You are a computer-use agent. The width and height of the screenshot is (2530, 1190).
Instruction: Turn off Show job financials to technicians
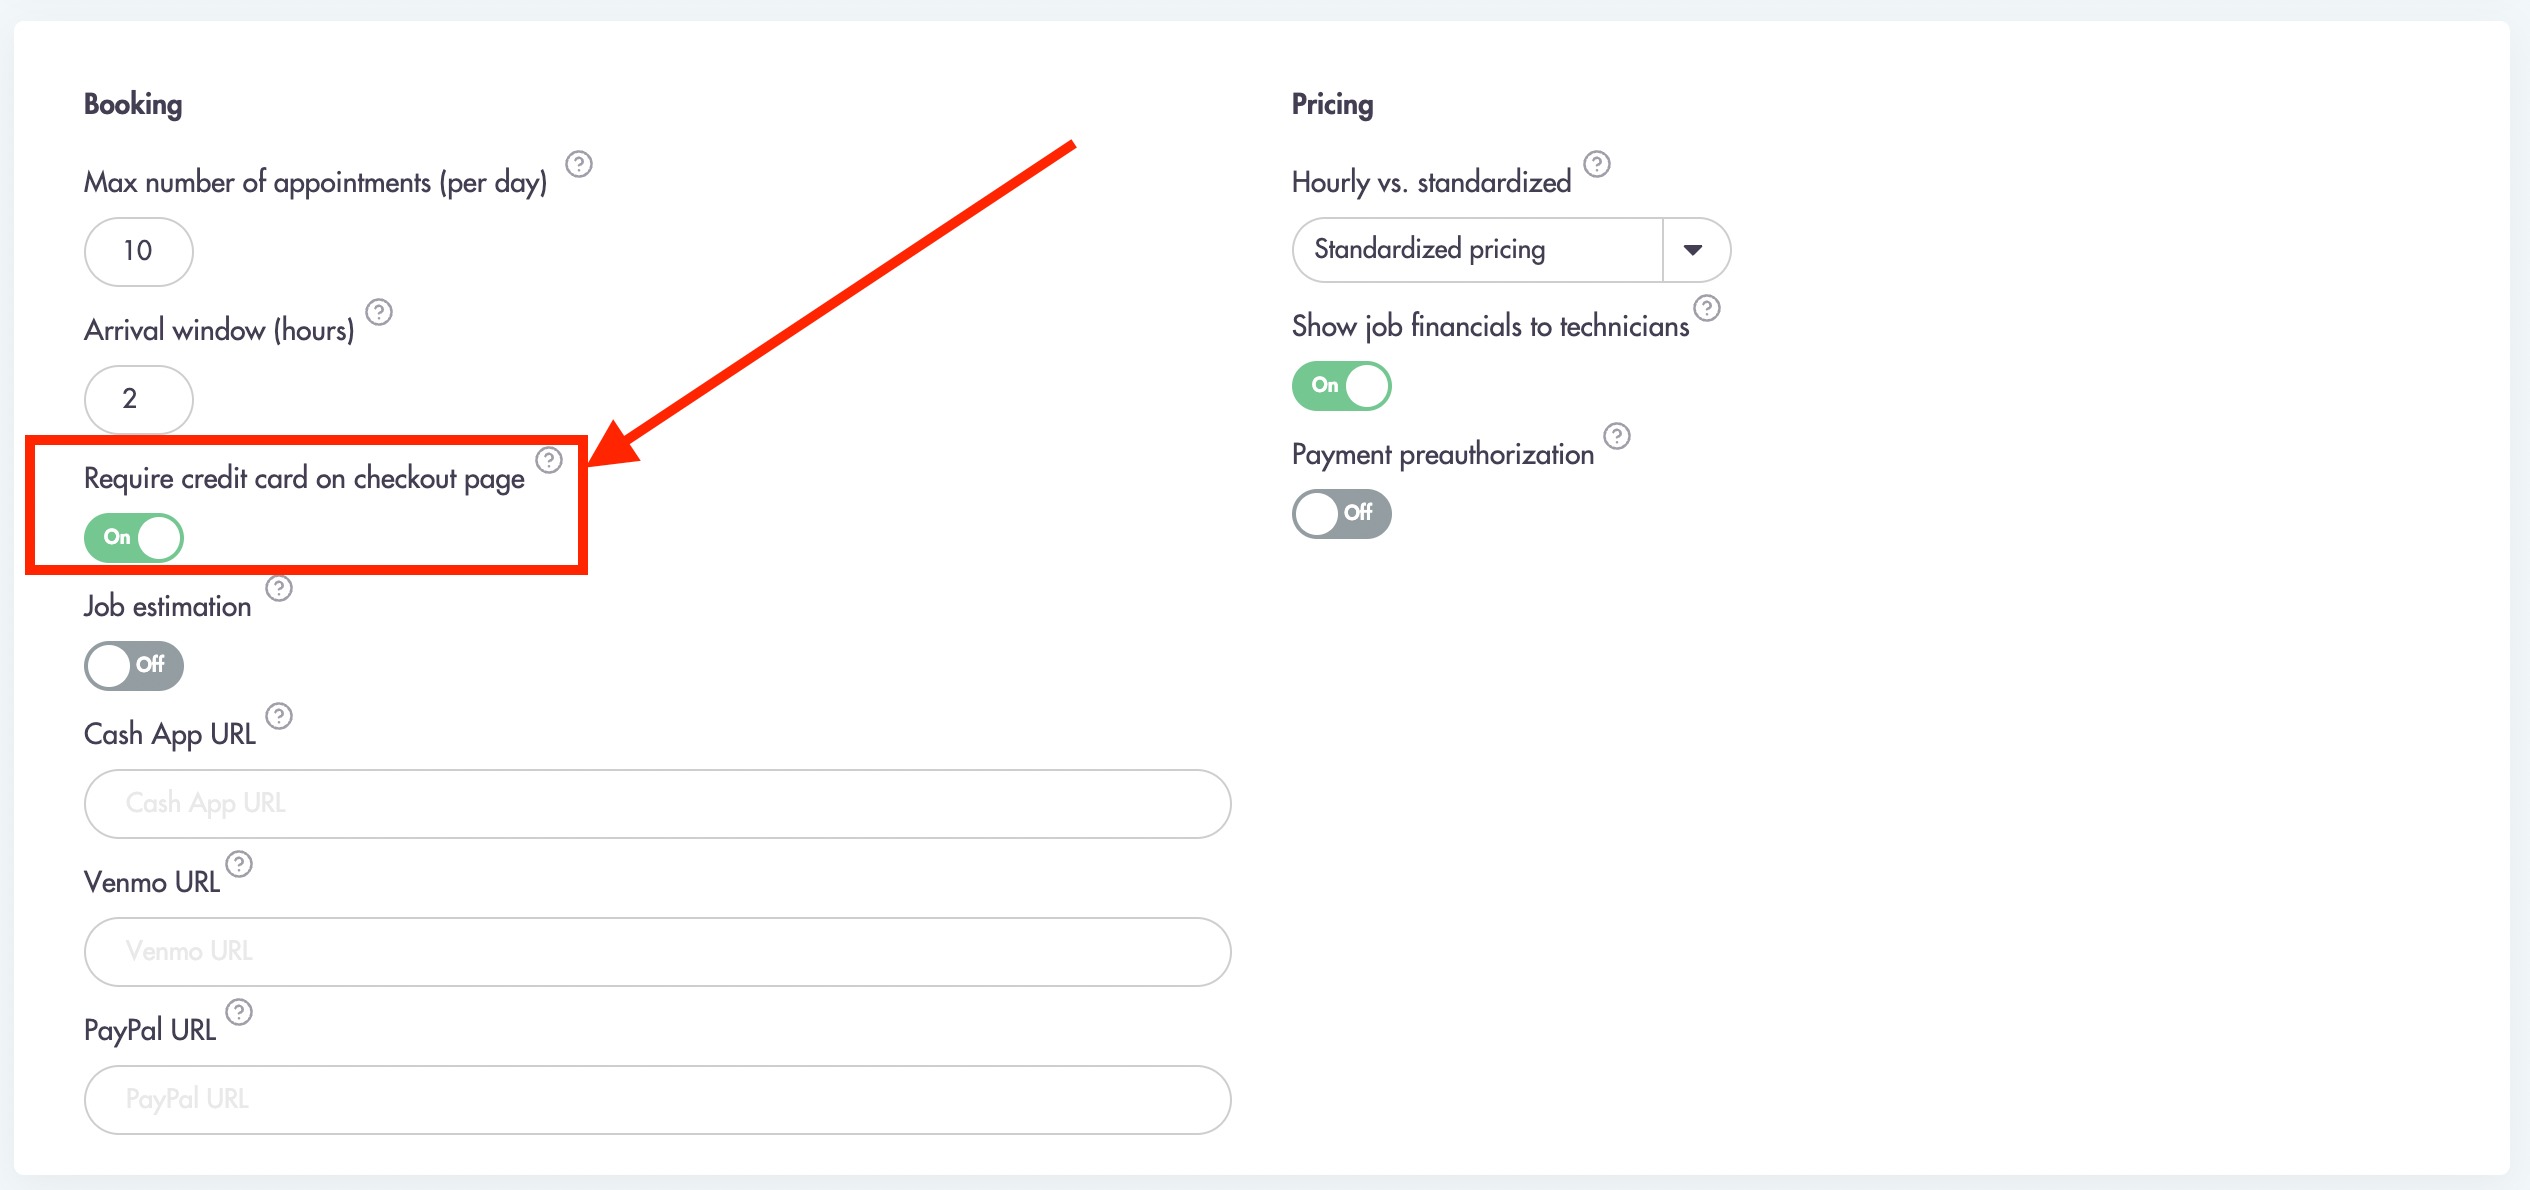pyautogui.click(x=1342, y=386)
